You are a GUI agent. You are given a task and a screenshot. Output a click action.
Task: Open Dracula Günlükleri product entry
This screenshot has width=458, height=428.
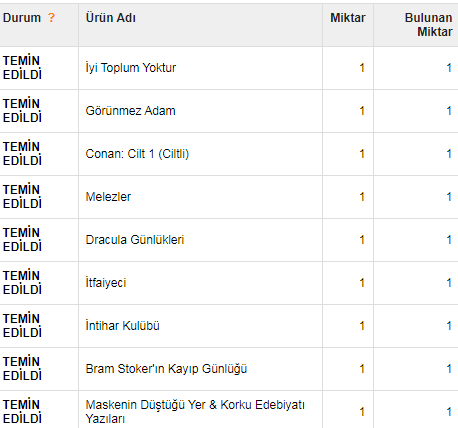[x=135, y=240]
